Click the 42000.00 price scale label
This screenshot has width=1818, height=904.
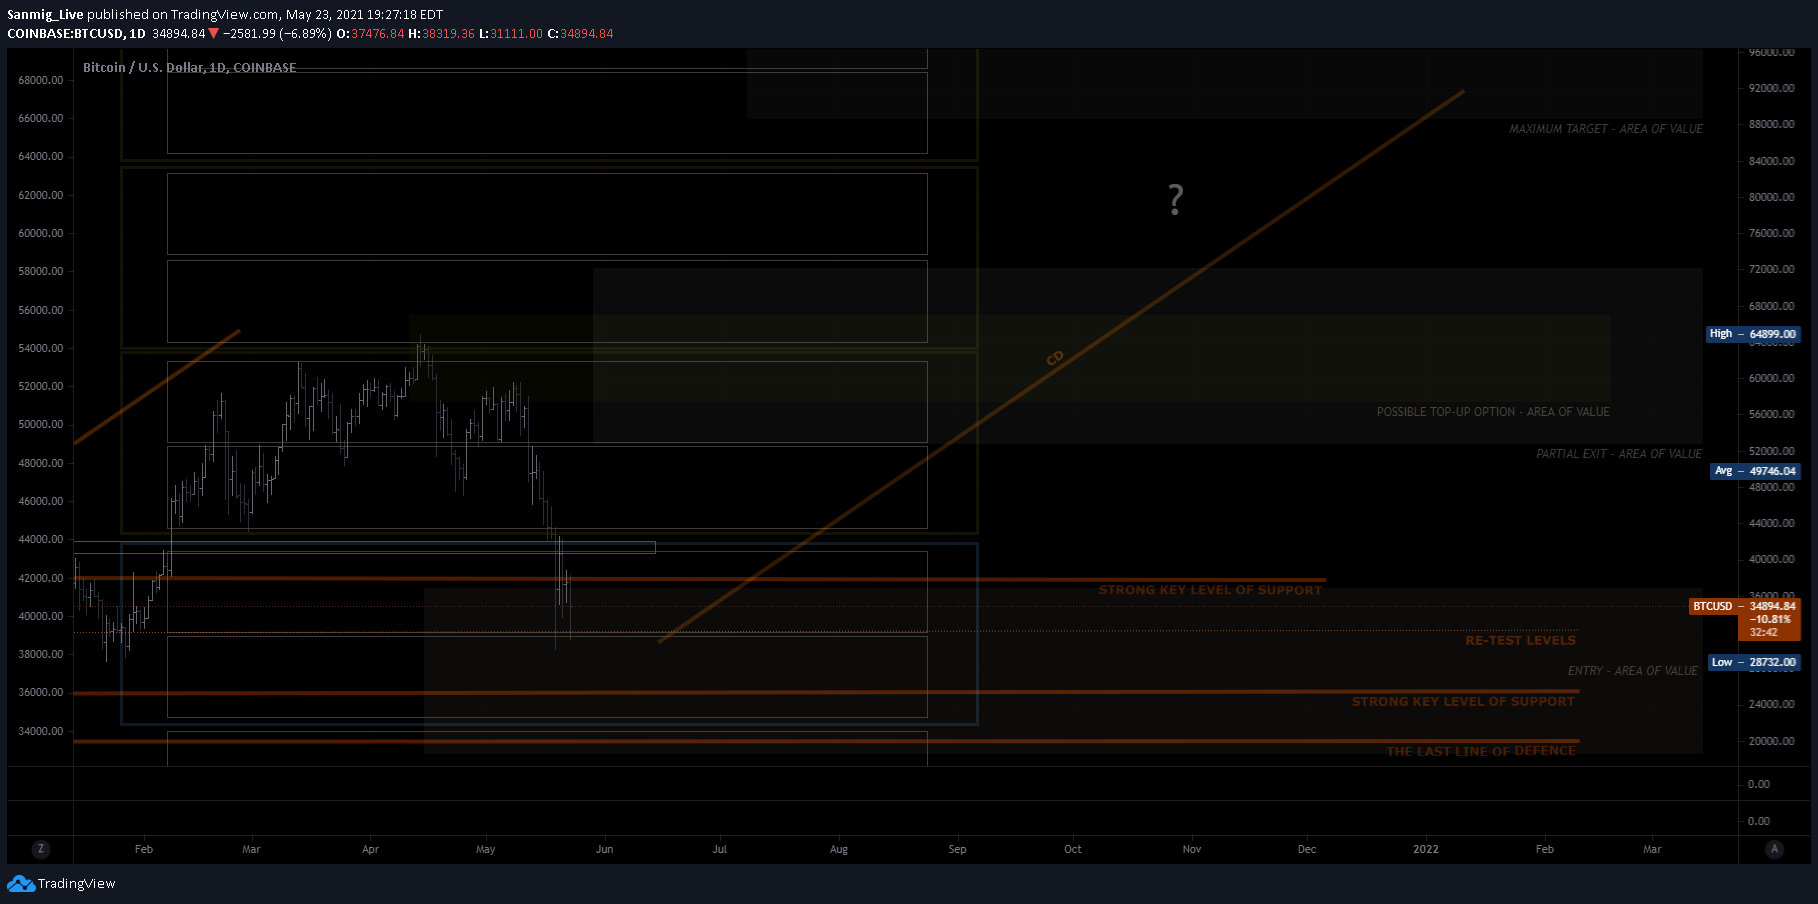41,578
